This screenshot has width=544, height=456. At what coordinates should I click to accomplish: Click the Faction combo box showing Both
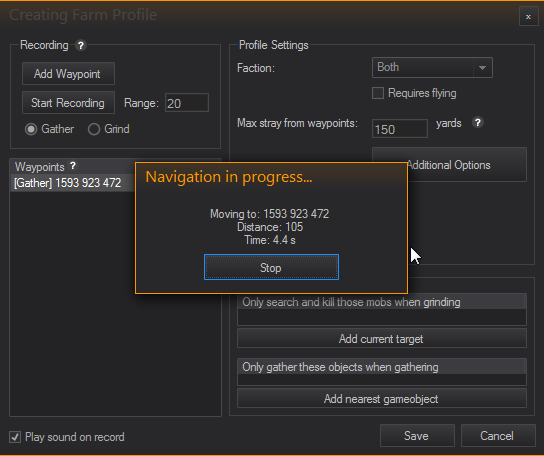(432, 67)
